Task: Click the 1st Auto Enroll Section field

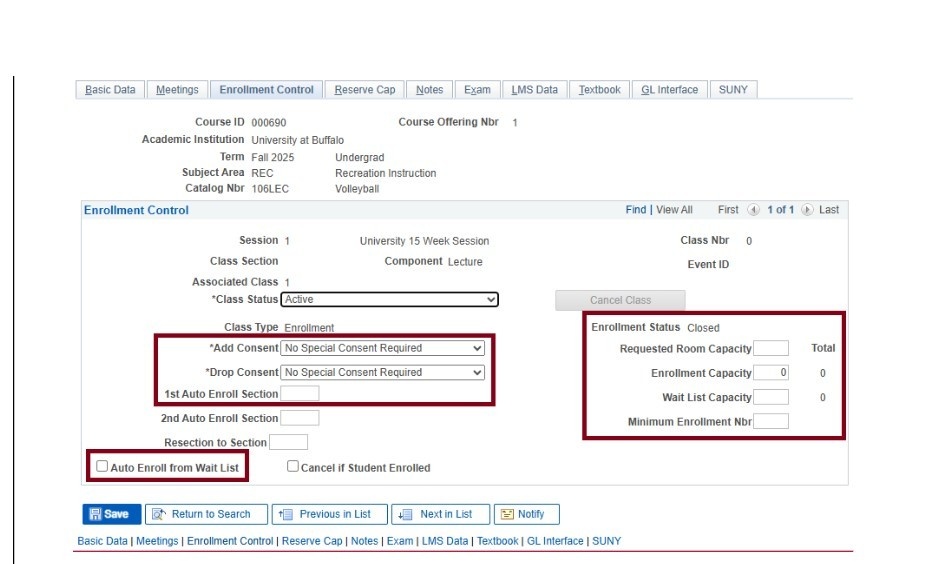Action: (300, 394)
